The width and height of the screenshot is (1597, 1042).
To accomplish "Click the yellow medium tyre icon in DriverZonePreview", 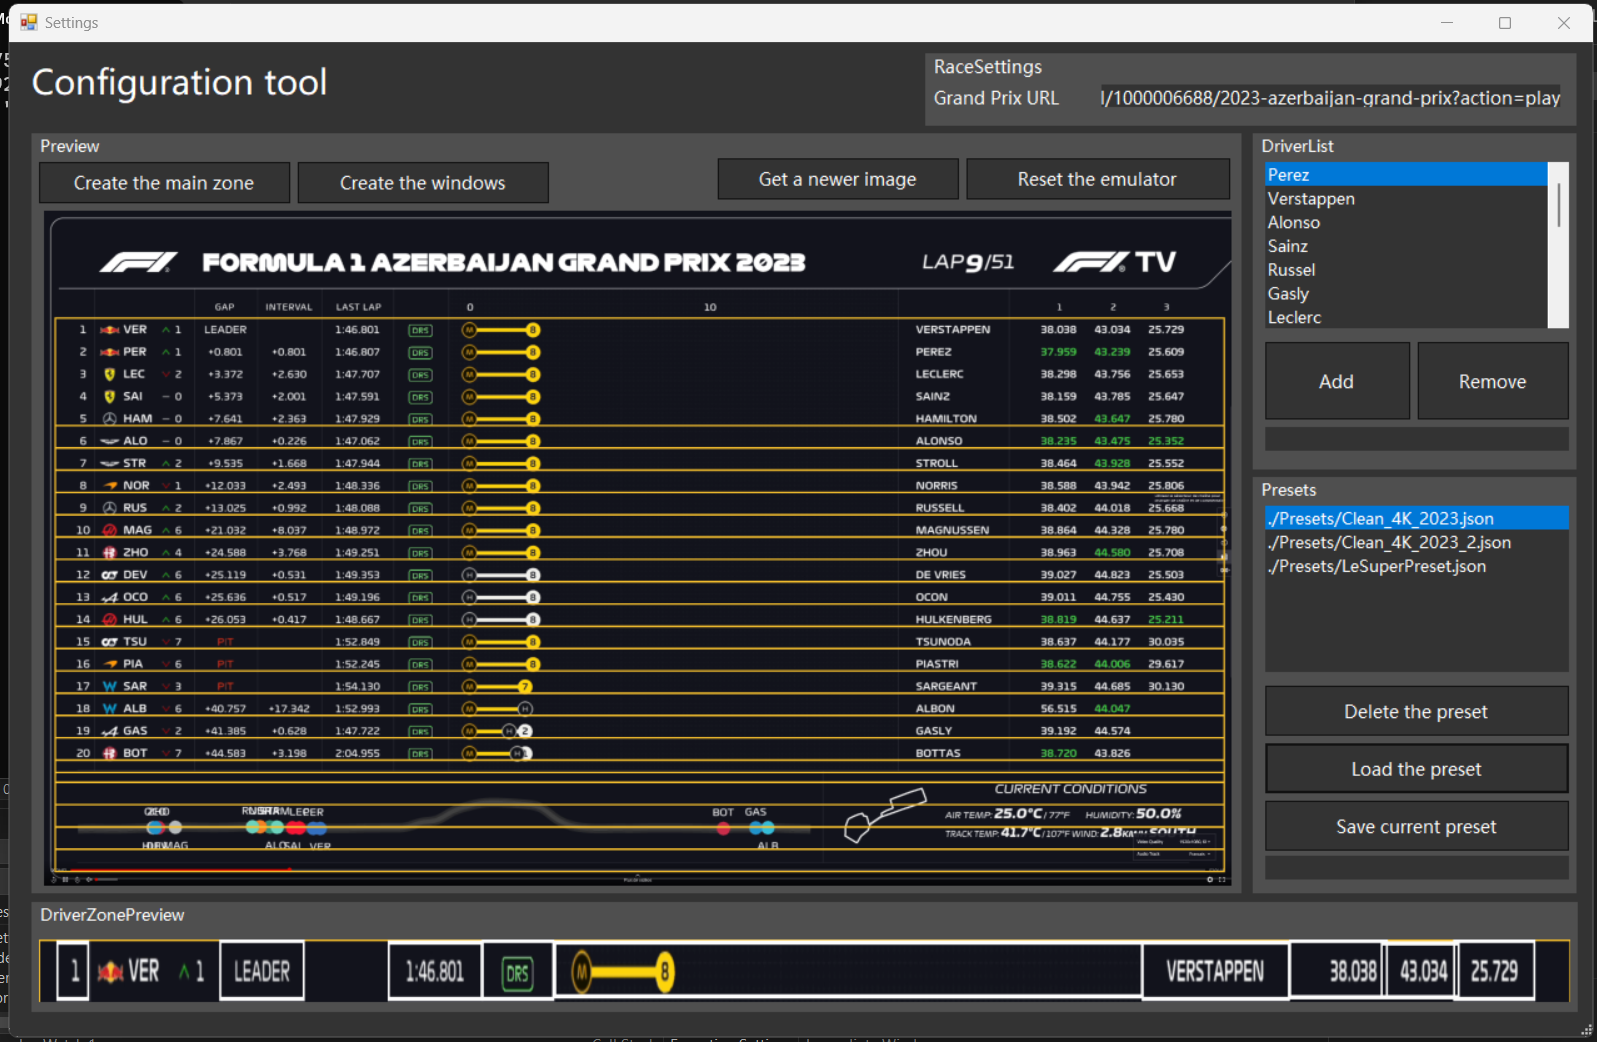I will click(582, 971).
